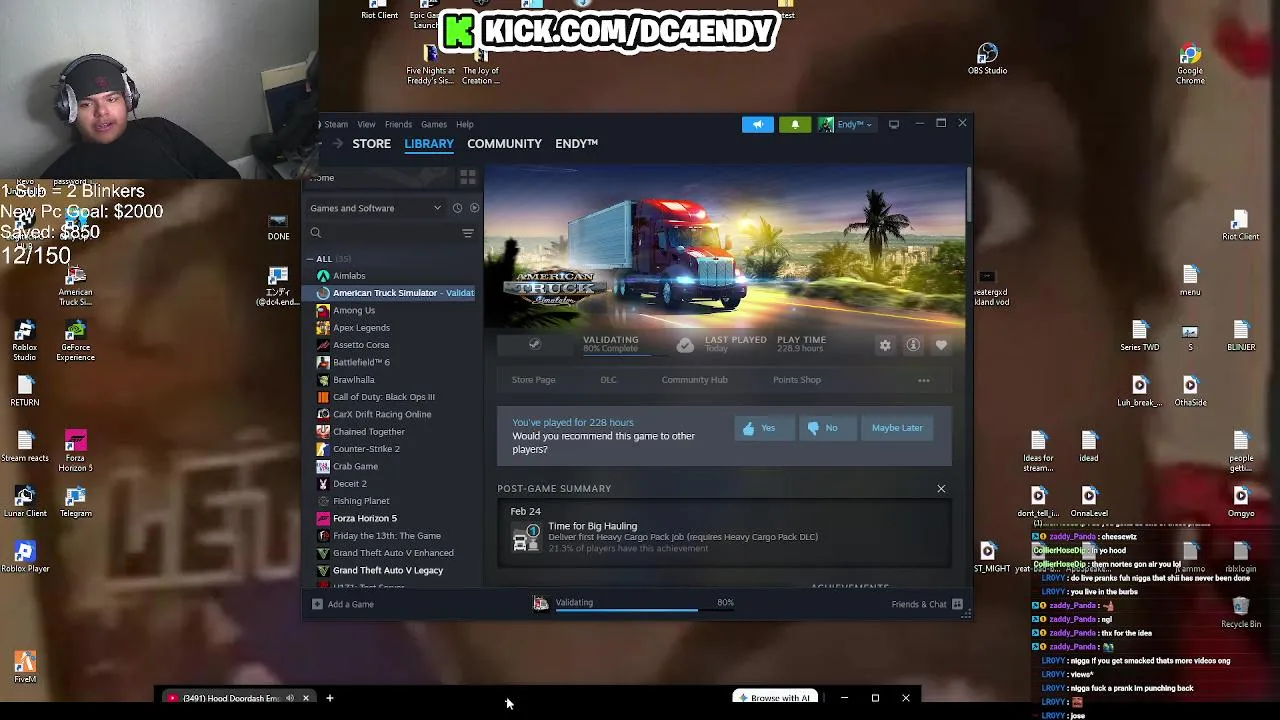Open the ENDY profile tab
This screenshot has height=720, width=1280.
(576, 144)
